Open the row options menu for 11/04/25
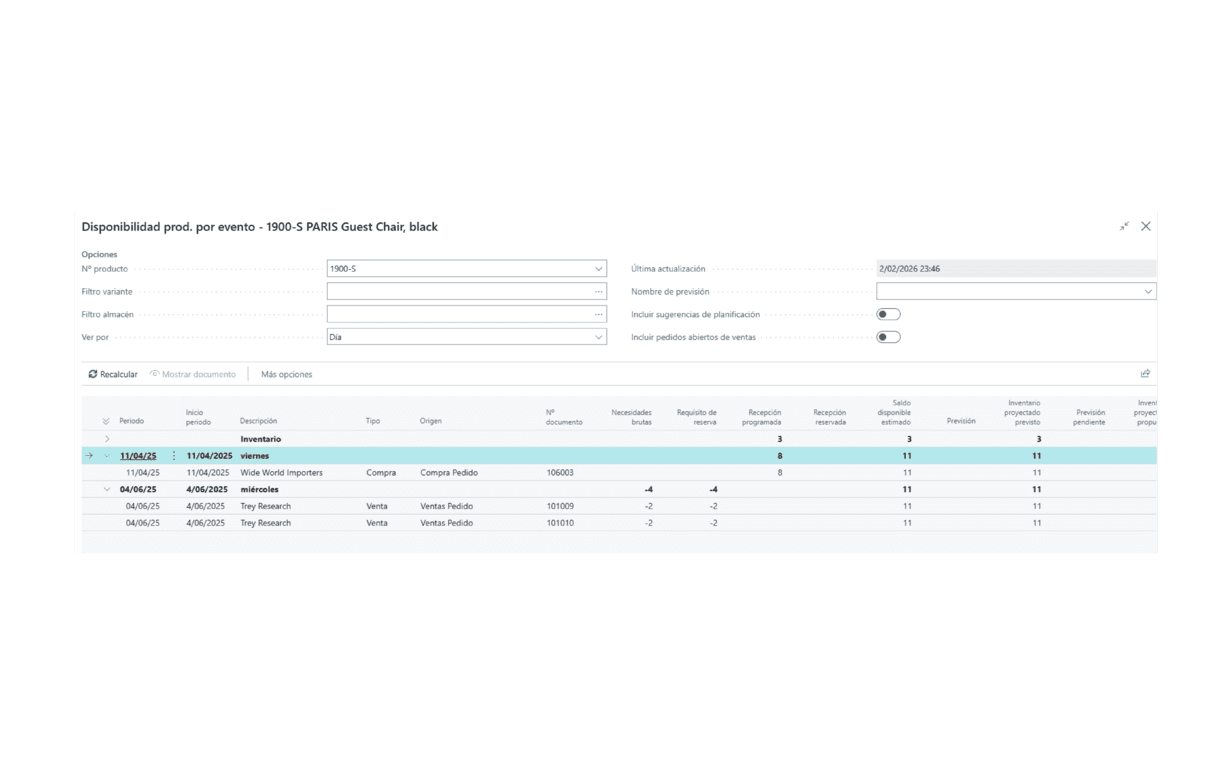1232x764 pixels. [174, 456]
